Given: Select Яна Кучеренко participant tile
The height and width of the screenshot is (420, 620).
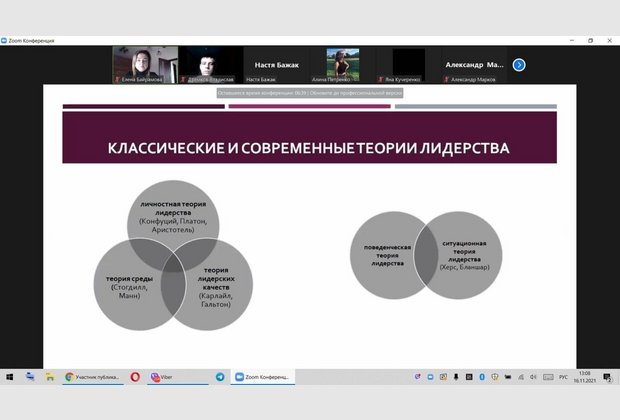Looking at the screenshot, I should [408, 65].
